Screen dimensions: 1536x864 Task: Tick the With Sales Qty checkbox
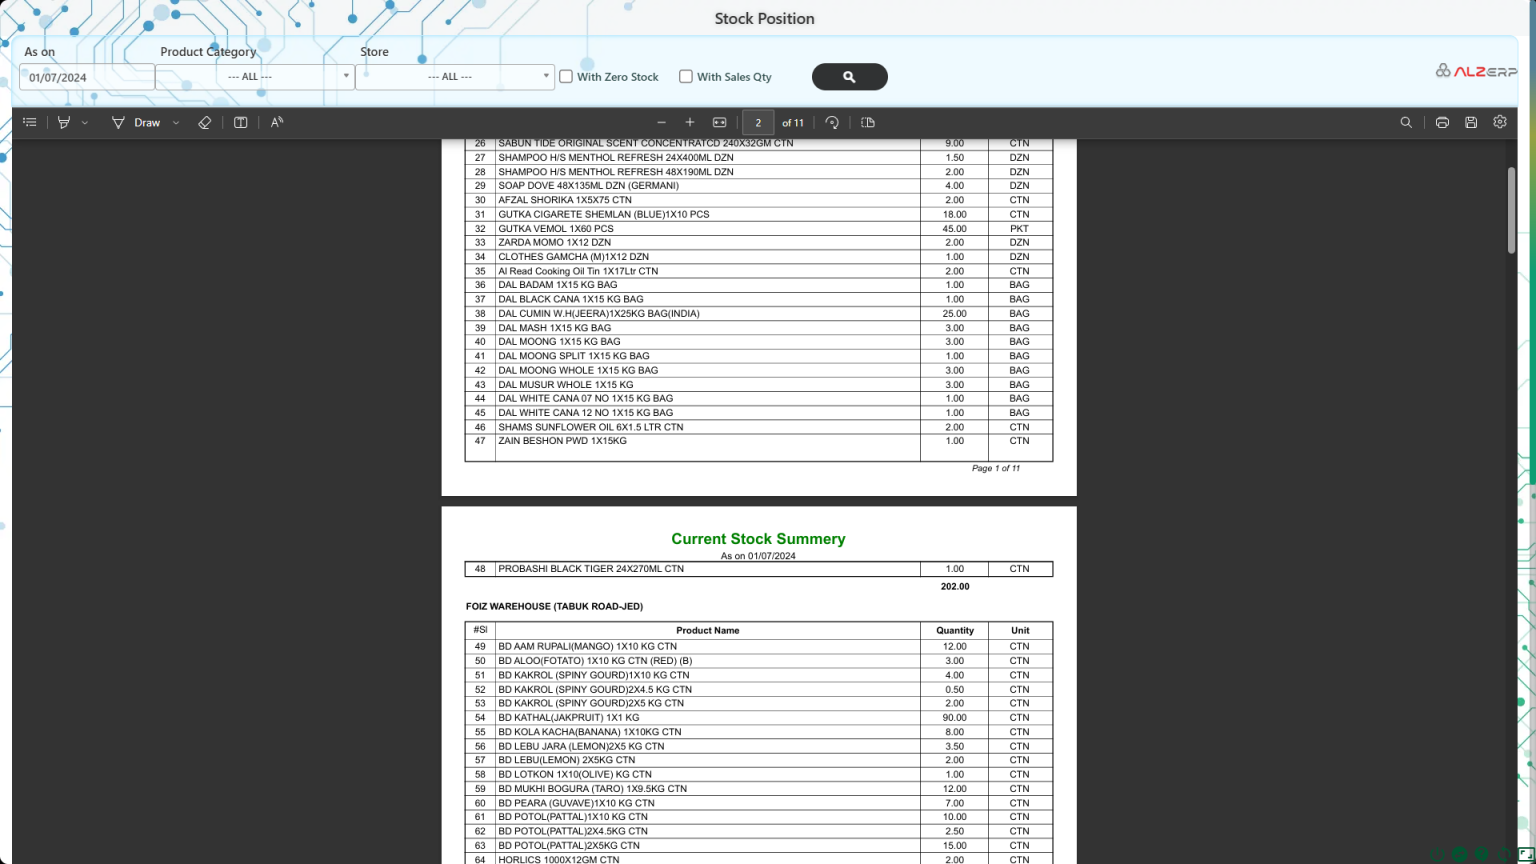click(686, 77)
